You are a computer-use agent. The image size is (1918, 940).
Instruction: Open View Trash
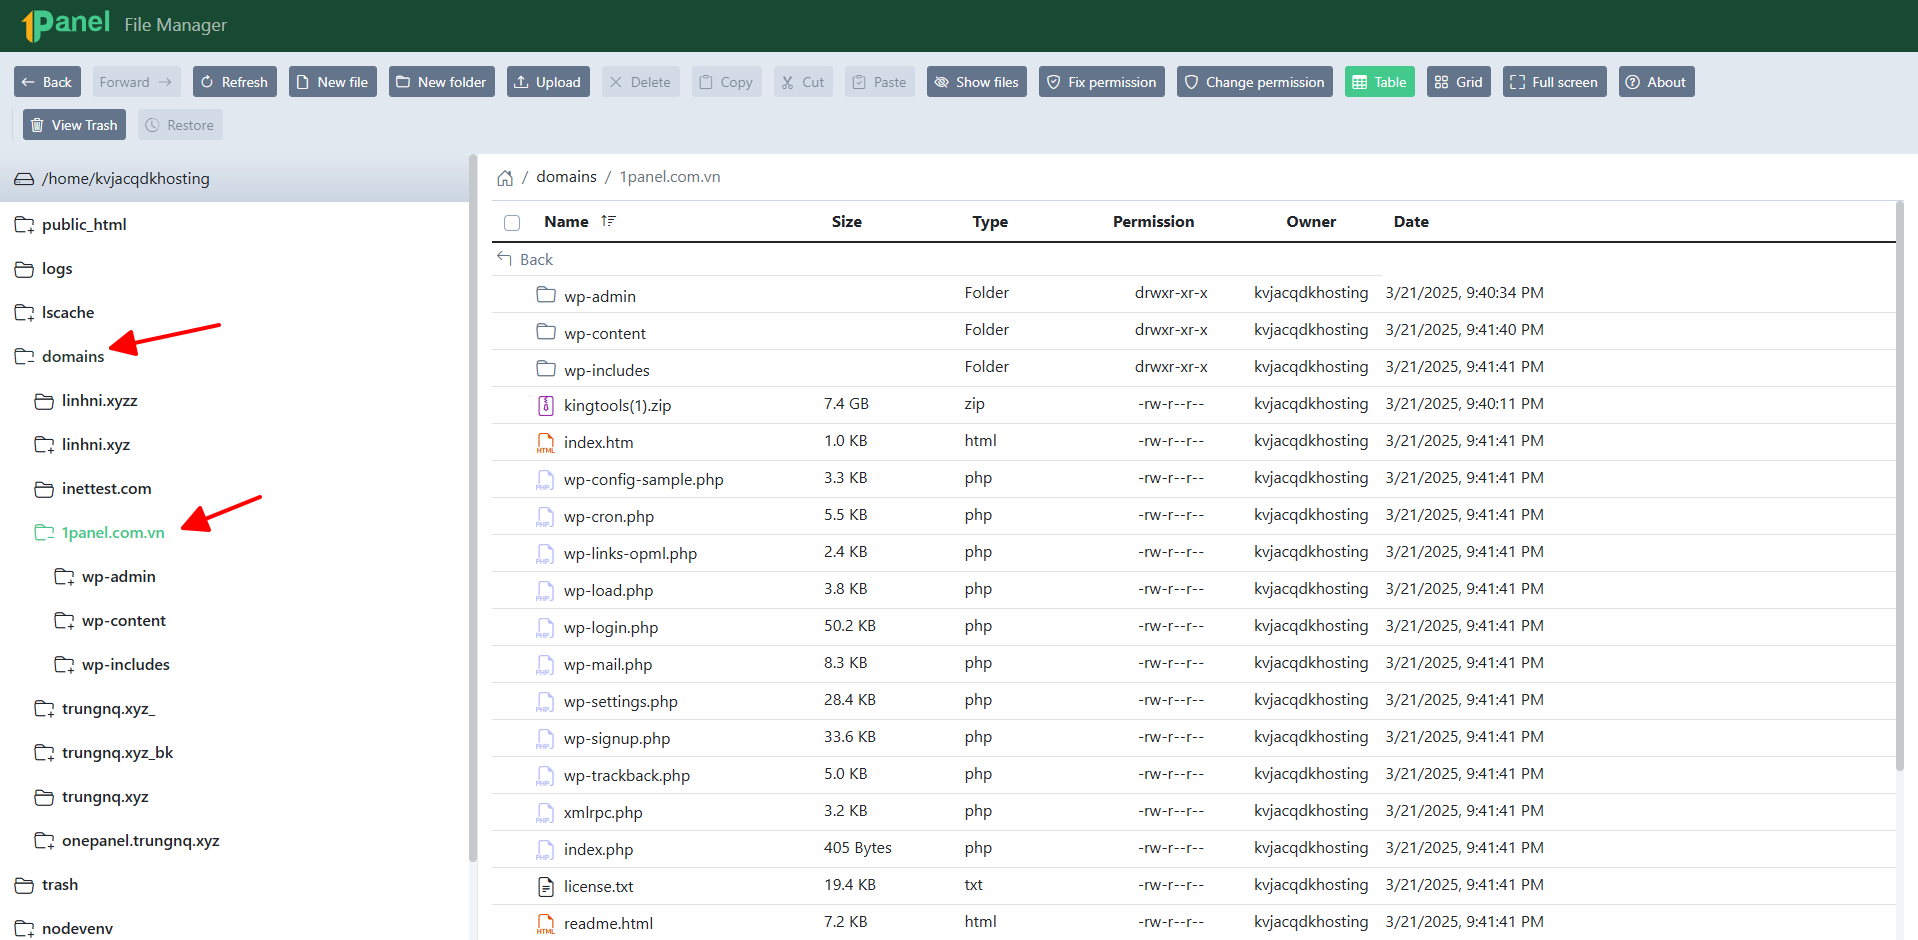(74, 125)
